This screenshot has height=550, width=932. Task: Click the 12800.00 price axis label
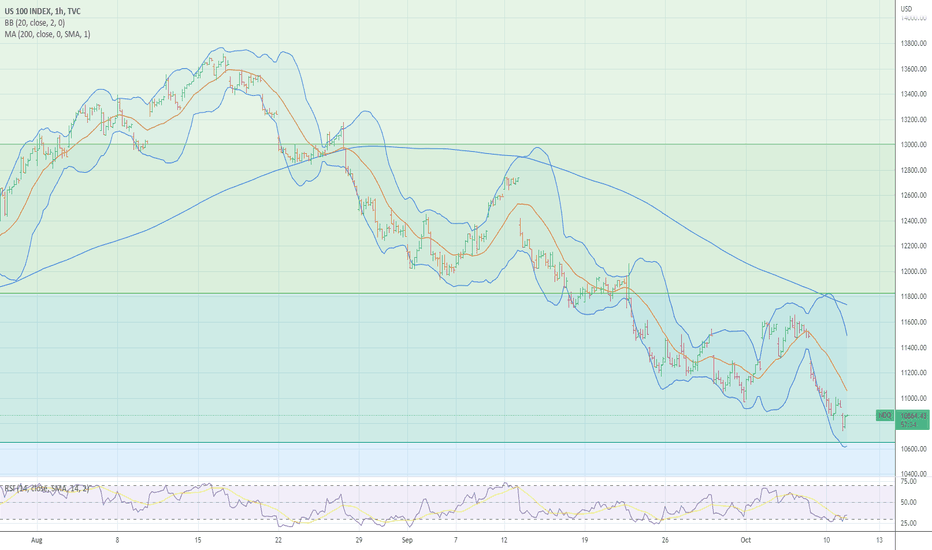click(914, 170)
